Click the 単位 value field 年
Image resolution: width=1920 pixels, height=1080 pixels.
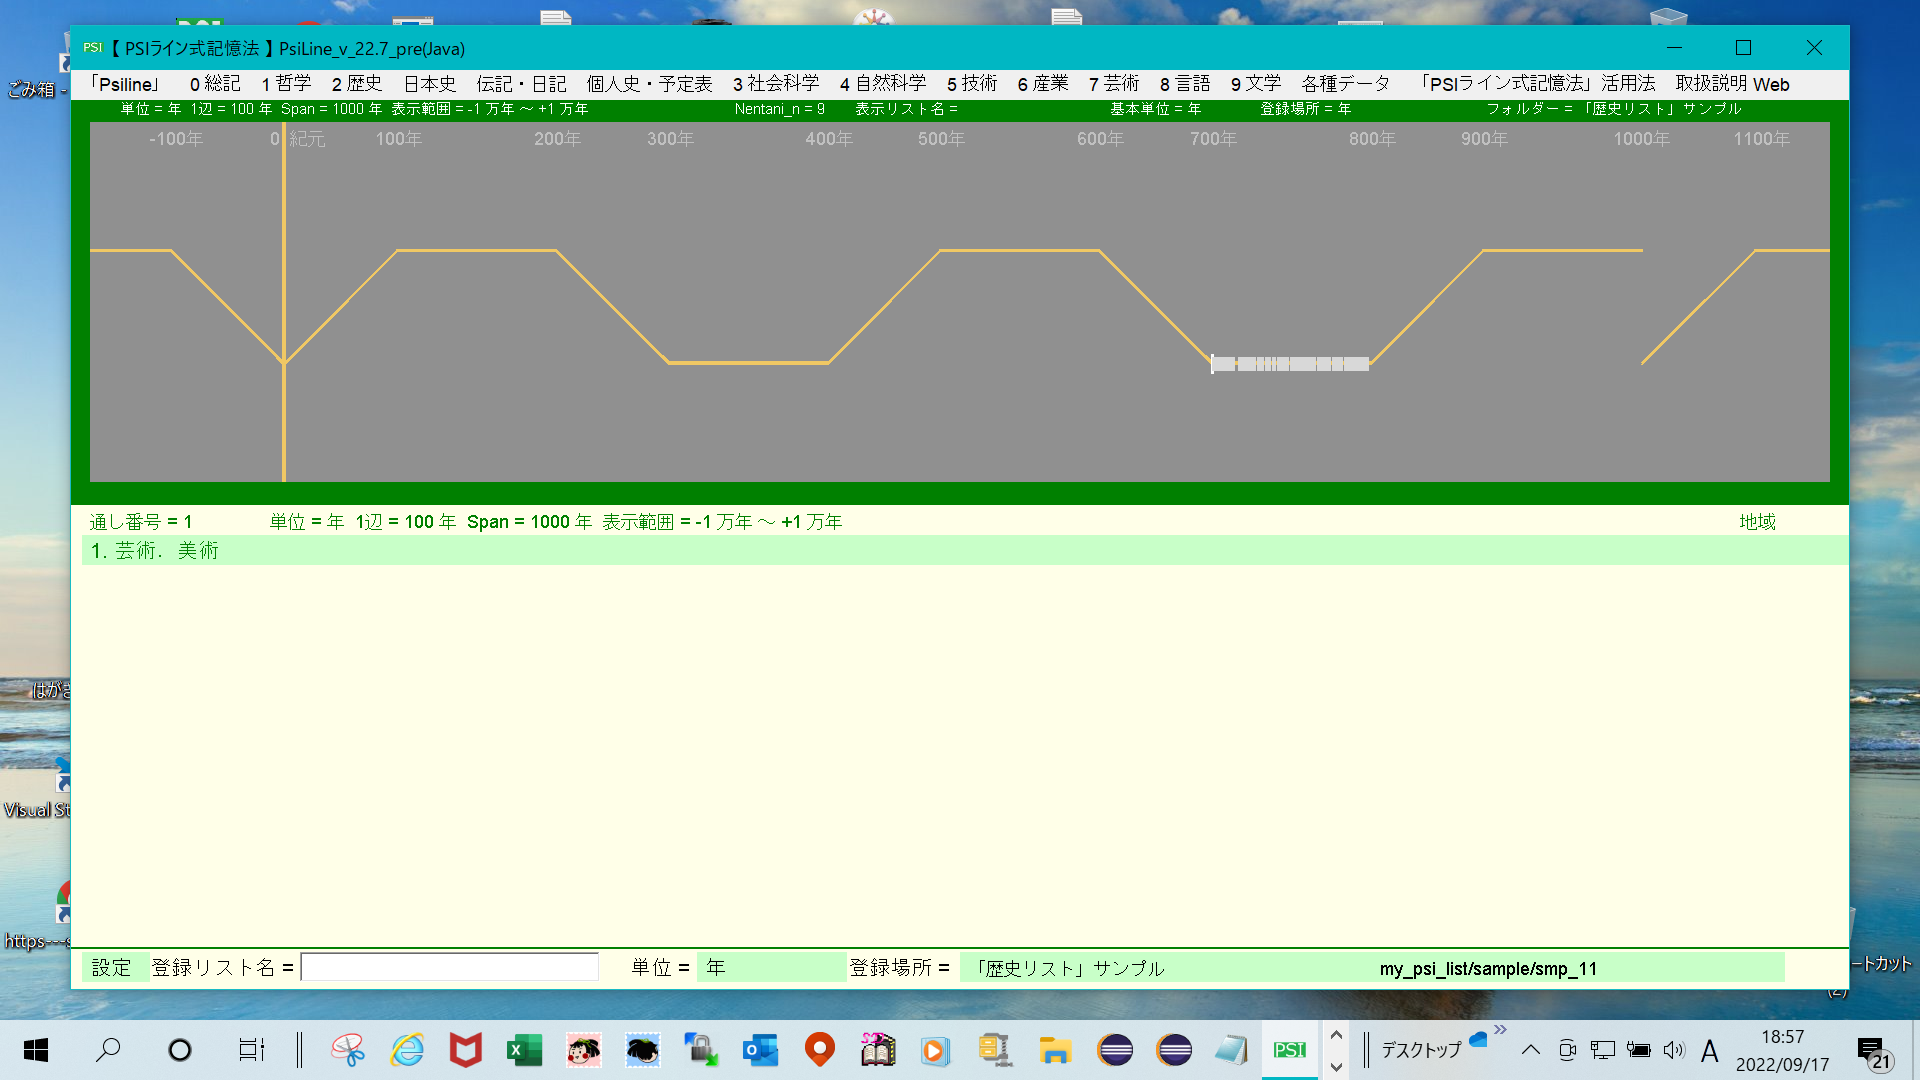(771, 967)
